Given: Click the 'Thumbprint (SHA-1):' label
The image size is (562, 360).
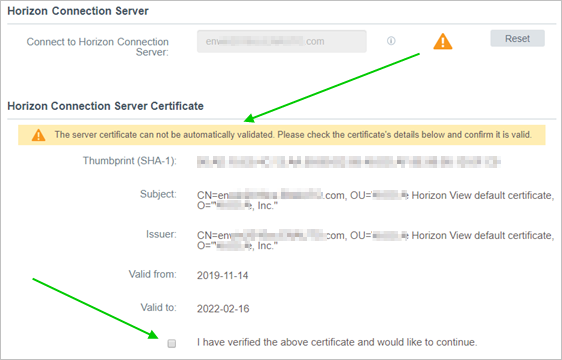Looking at the screenshot, I should 129,161.
